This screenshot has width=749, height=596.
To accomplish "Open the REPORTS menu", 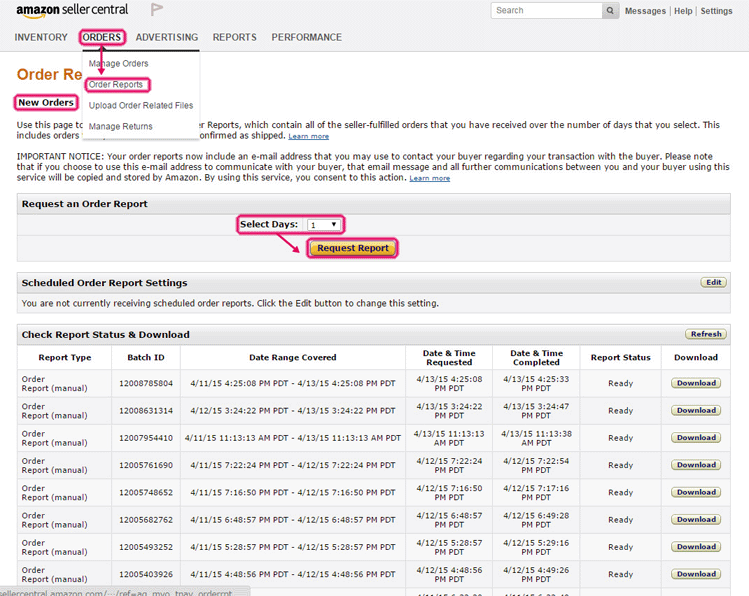I will tap(235, 37).
